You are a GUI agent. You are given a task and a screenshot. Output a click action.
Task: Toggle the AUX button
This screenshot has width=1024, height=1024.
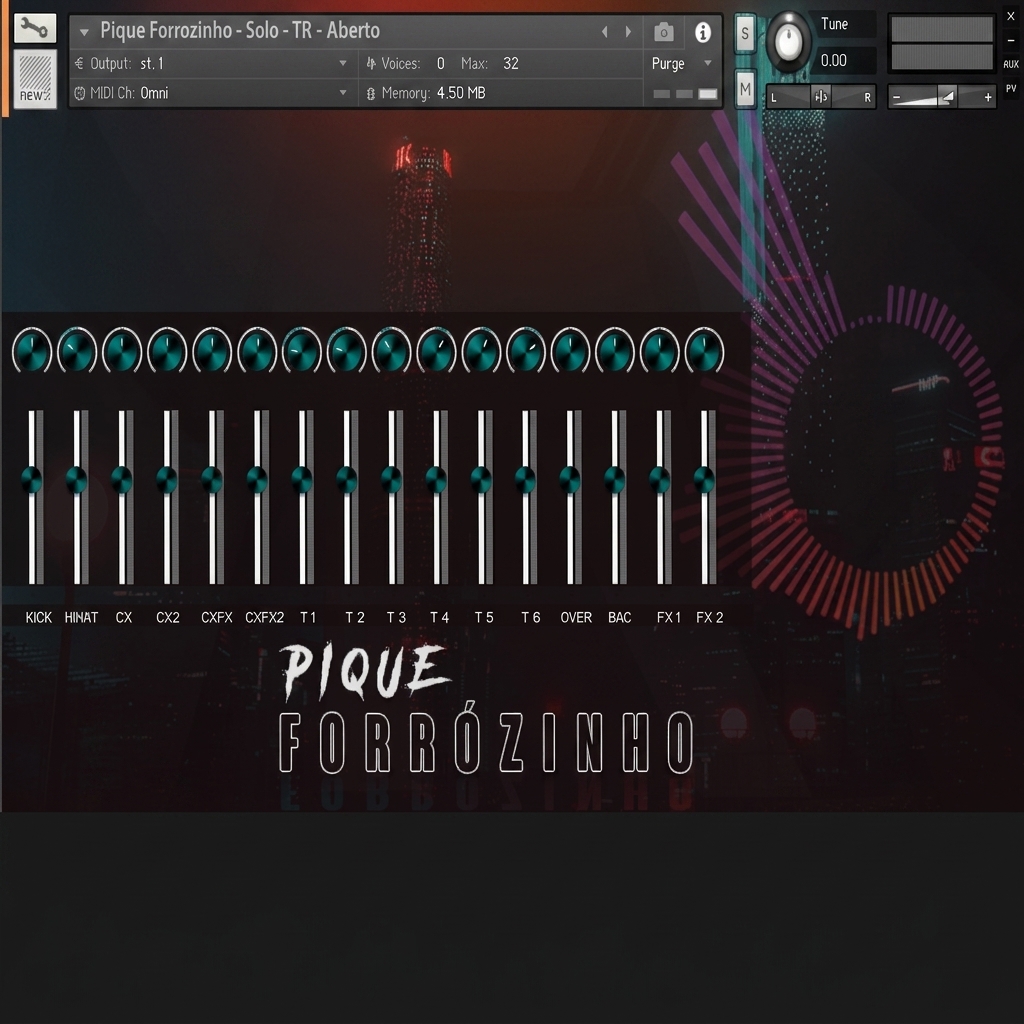pos(1011,64)
